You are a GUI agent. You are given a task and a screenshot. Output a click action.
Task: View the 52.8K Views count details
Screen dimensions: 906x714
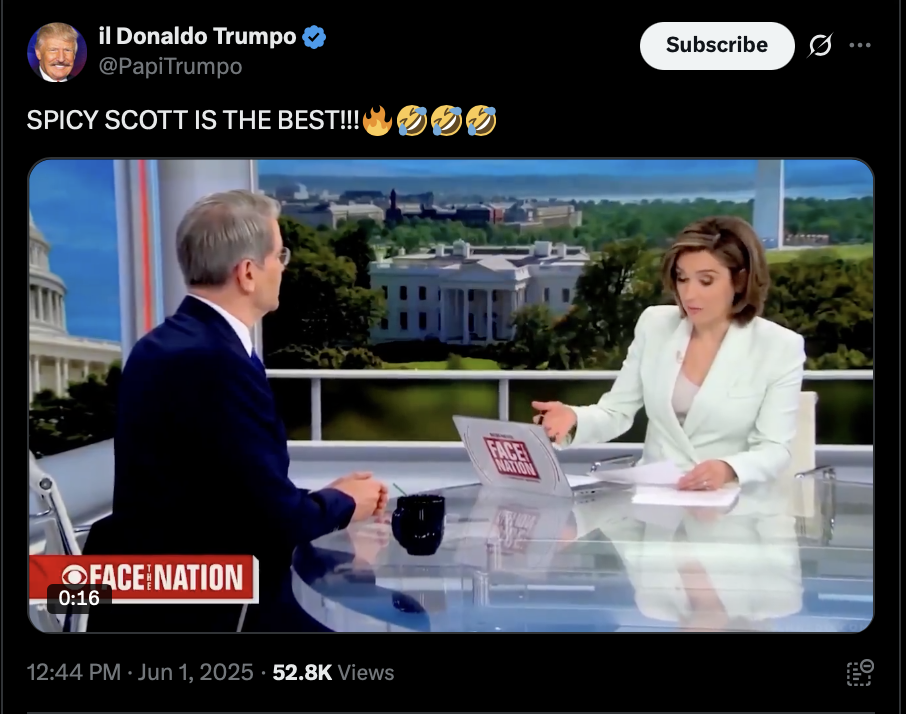(333, 672)
